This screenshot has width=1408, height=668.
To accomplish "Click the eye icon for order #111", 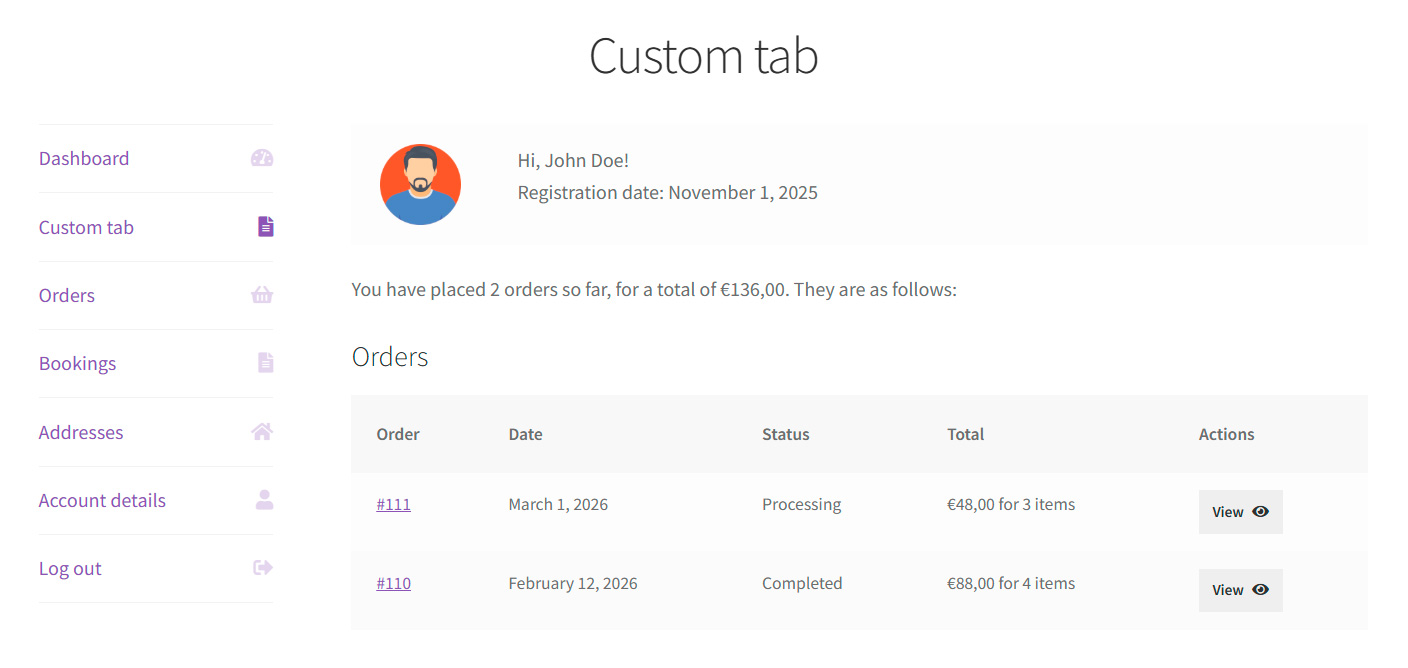I will 1260,511.
